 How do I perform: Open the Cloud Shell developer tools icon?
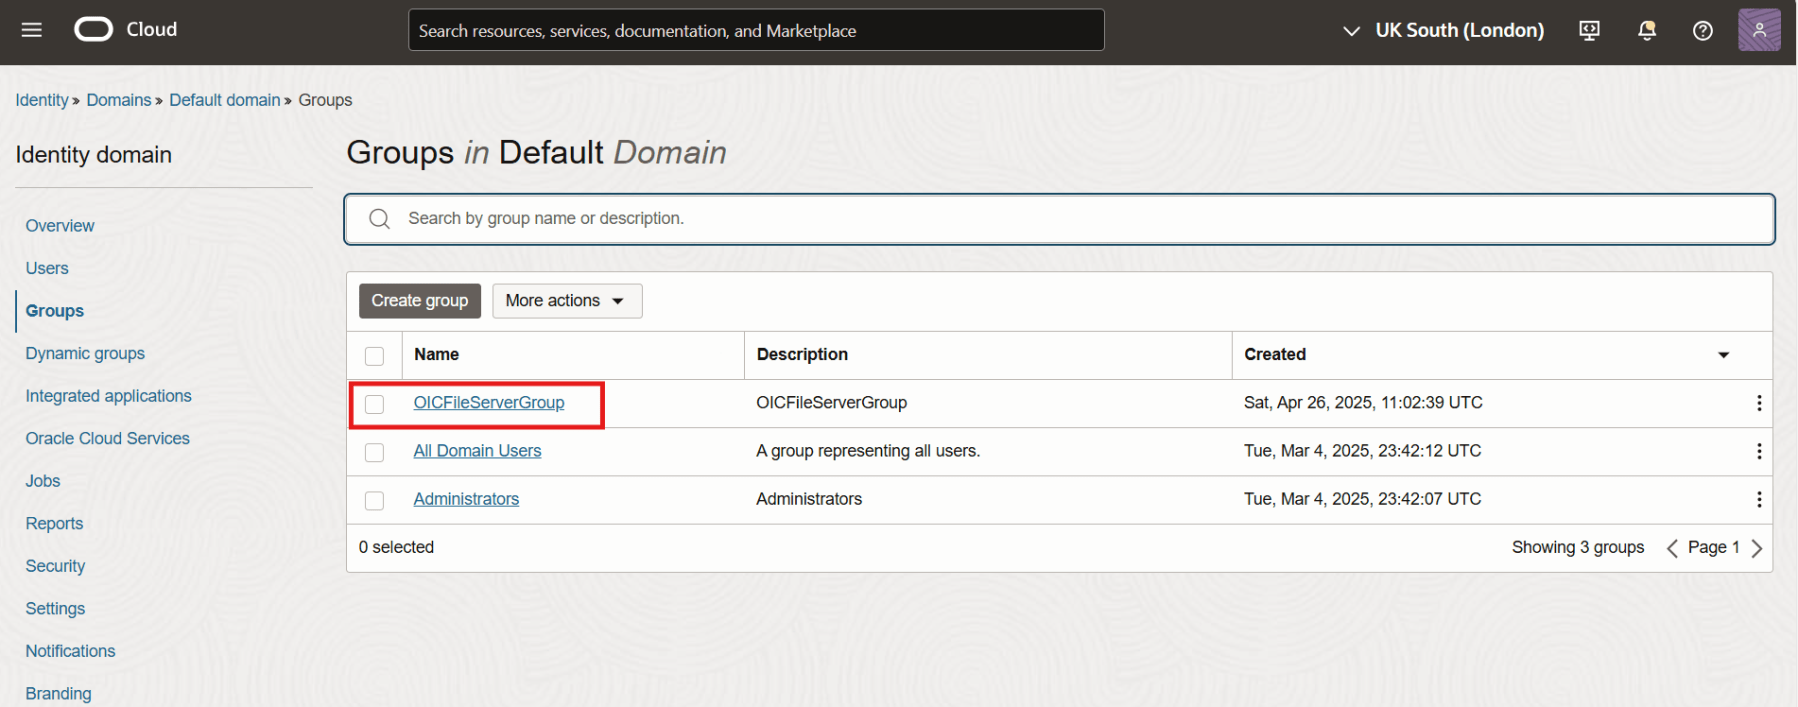tap(1589, 31)
